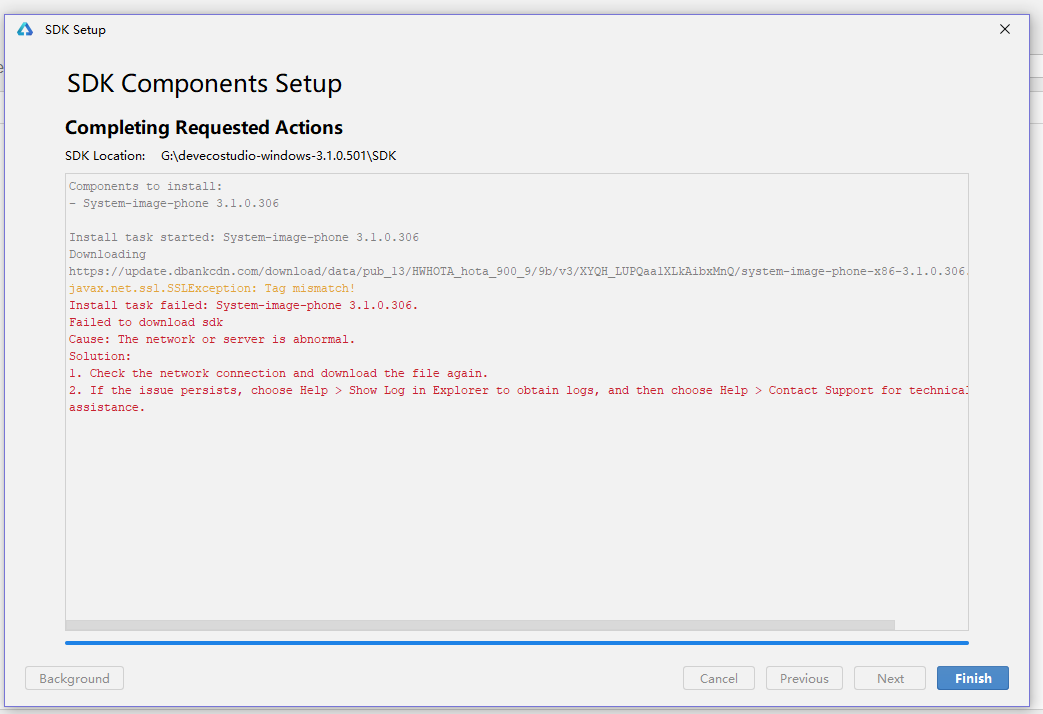Click the DevEco Studio logo icon
Viewport: 1043px width, 714px height.
(x=25, y=29)
